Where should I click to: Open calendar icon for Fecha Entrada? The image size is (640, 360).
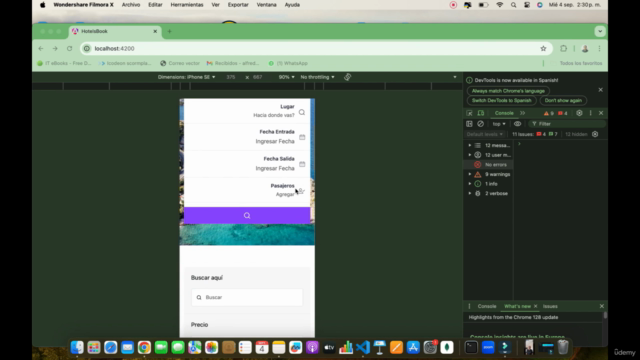pos(302,137)
